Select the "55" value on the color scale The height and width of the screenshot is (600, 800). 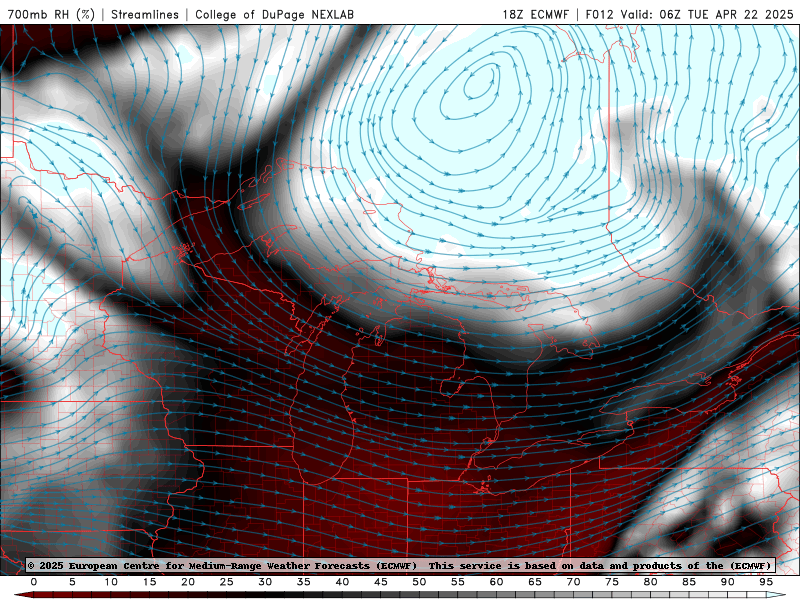click(x=458, y=582)
